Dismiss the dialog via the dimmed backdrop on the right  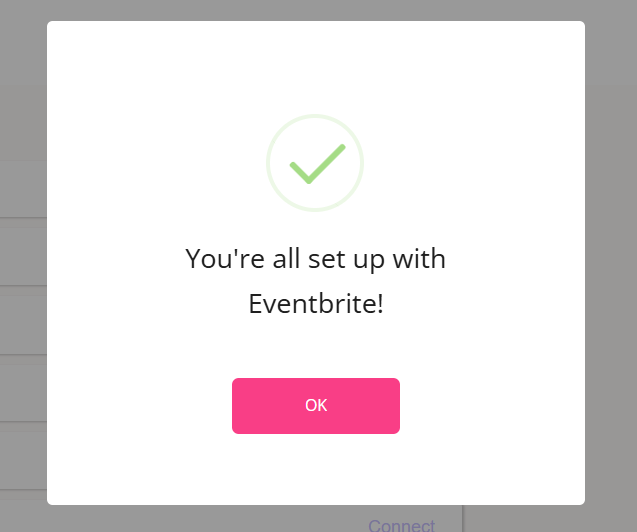click(x=611, y=264)
